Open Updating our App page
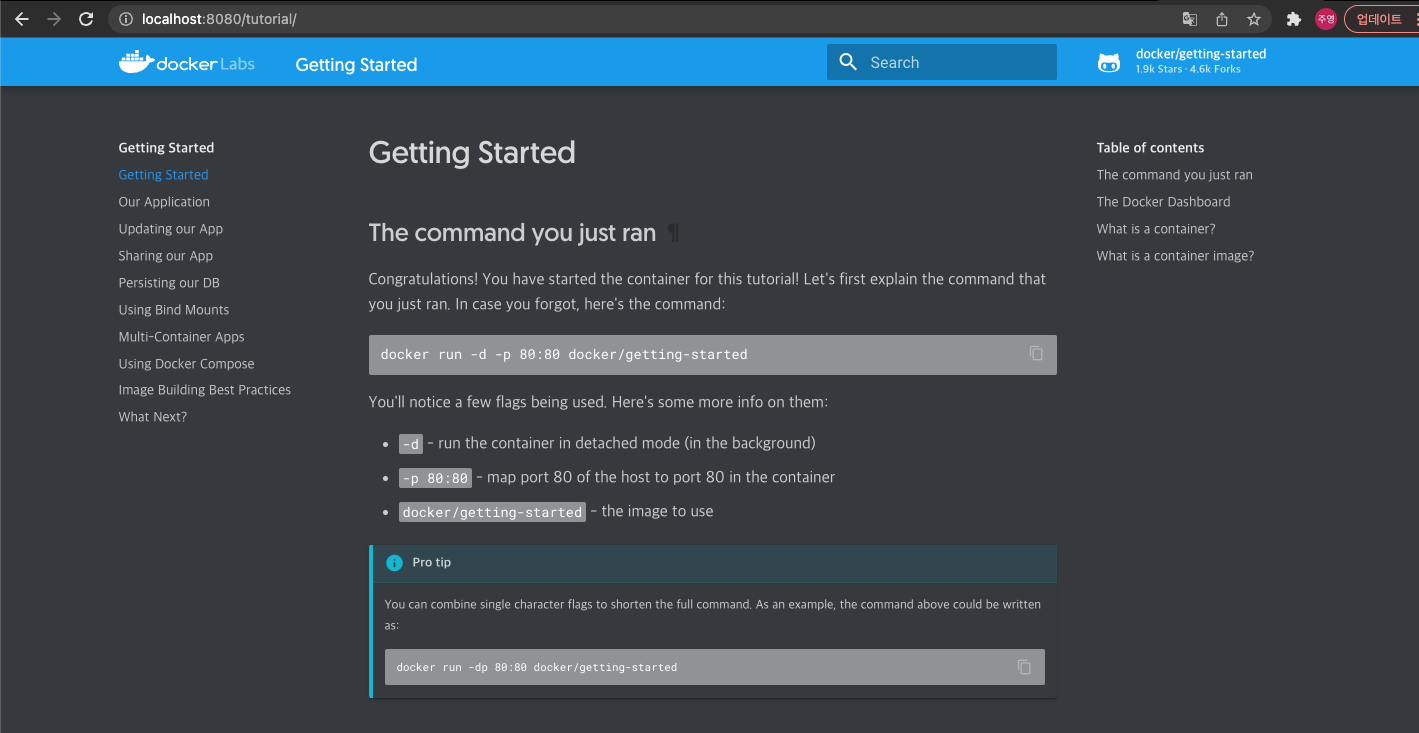 coord(170,229)
